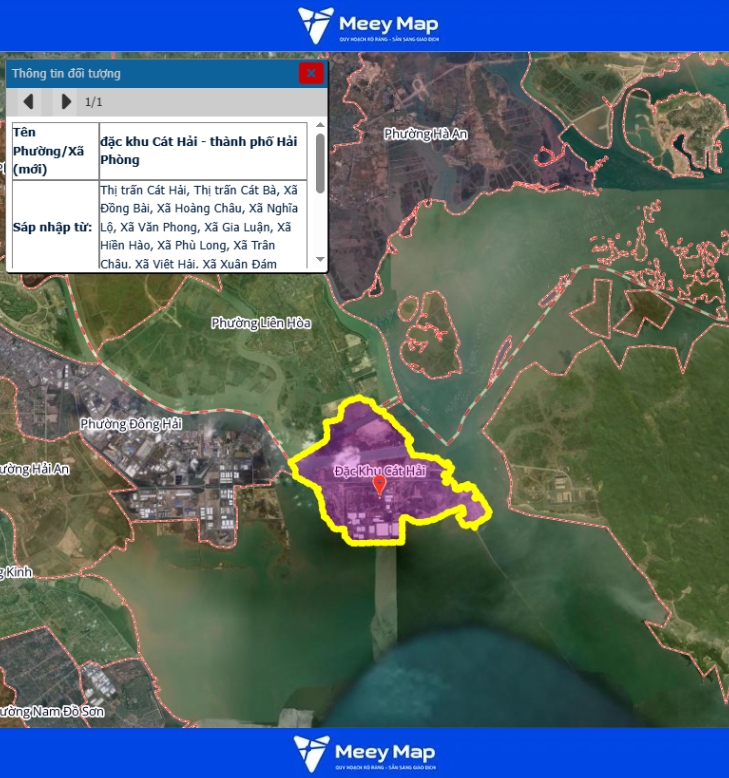The image size is (729, 778).
Task: Go to next feature with right arrow
Action: [65, 101]
